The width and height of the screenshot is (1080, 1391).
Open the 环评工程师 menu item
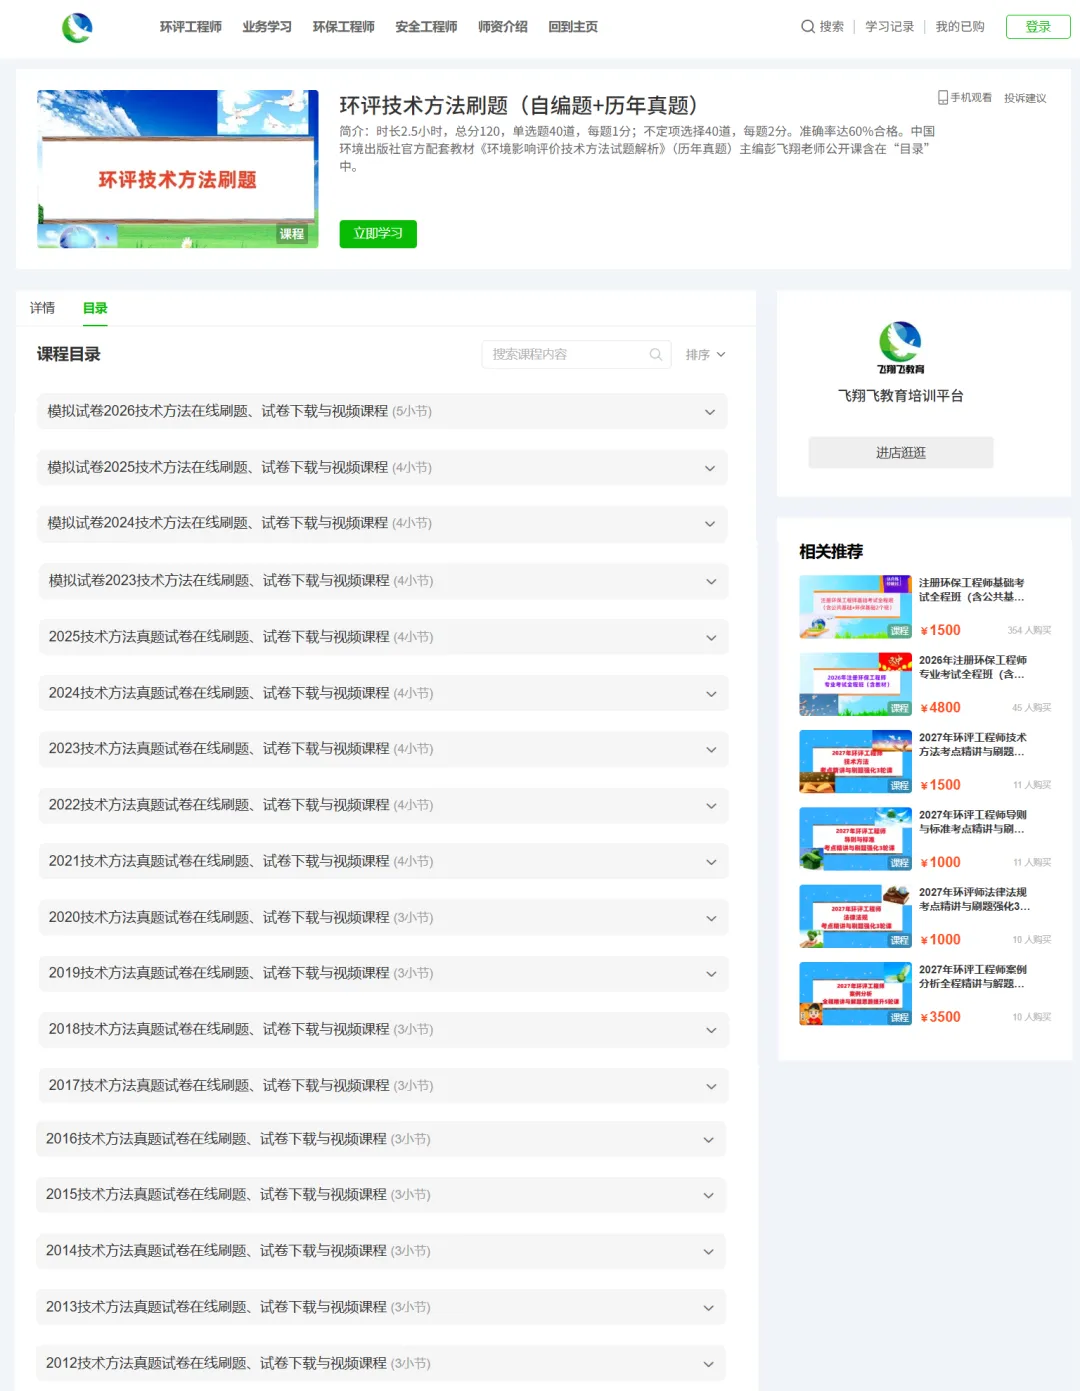(x=190, y=27)
